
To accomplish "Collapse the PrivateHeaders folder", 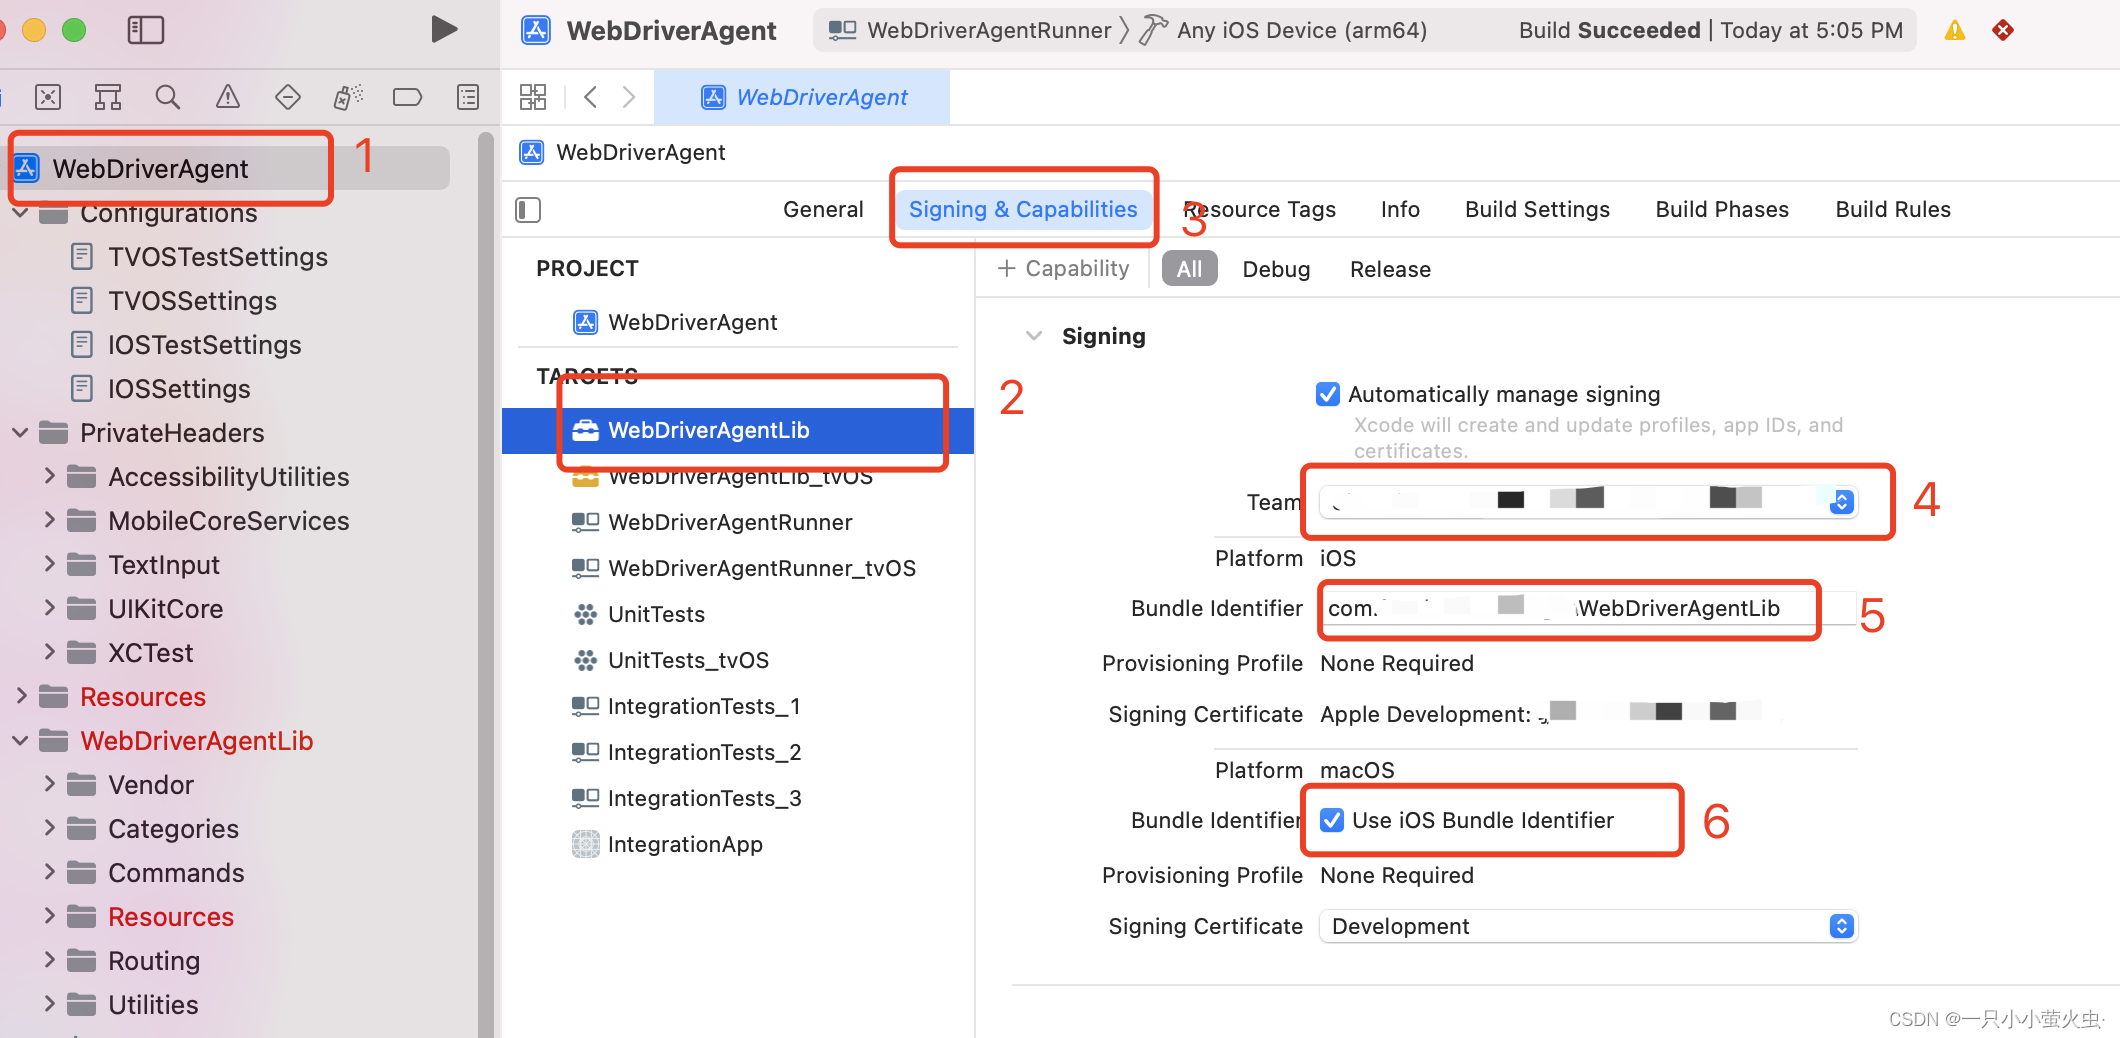I will pyautogui.click(x=19, y=433).
